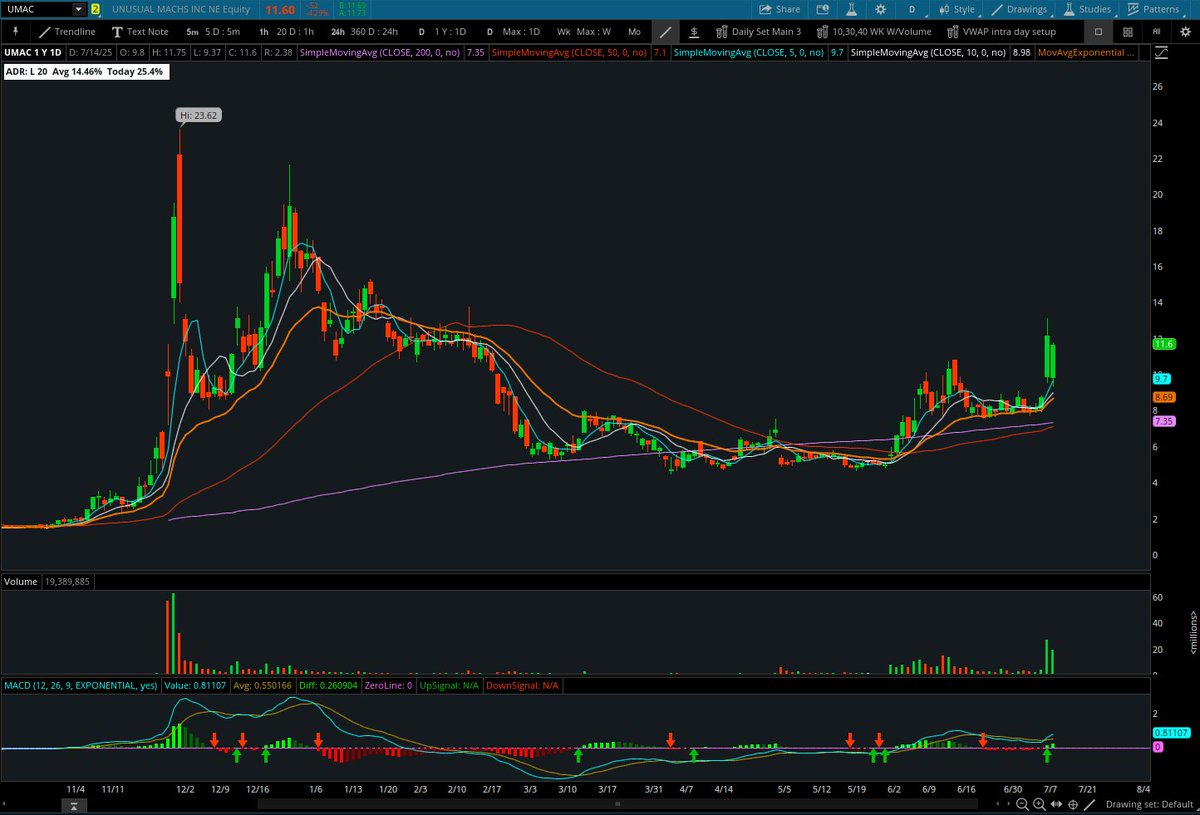Load the 10,30,40 WK W/Volume study set
Screen dimensions: 1200x815
[x=874, y=32]
